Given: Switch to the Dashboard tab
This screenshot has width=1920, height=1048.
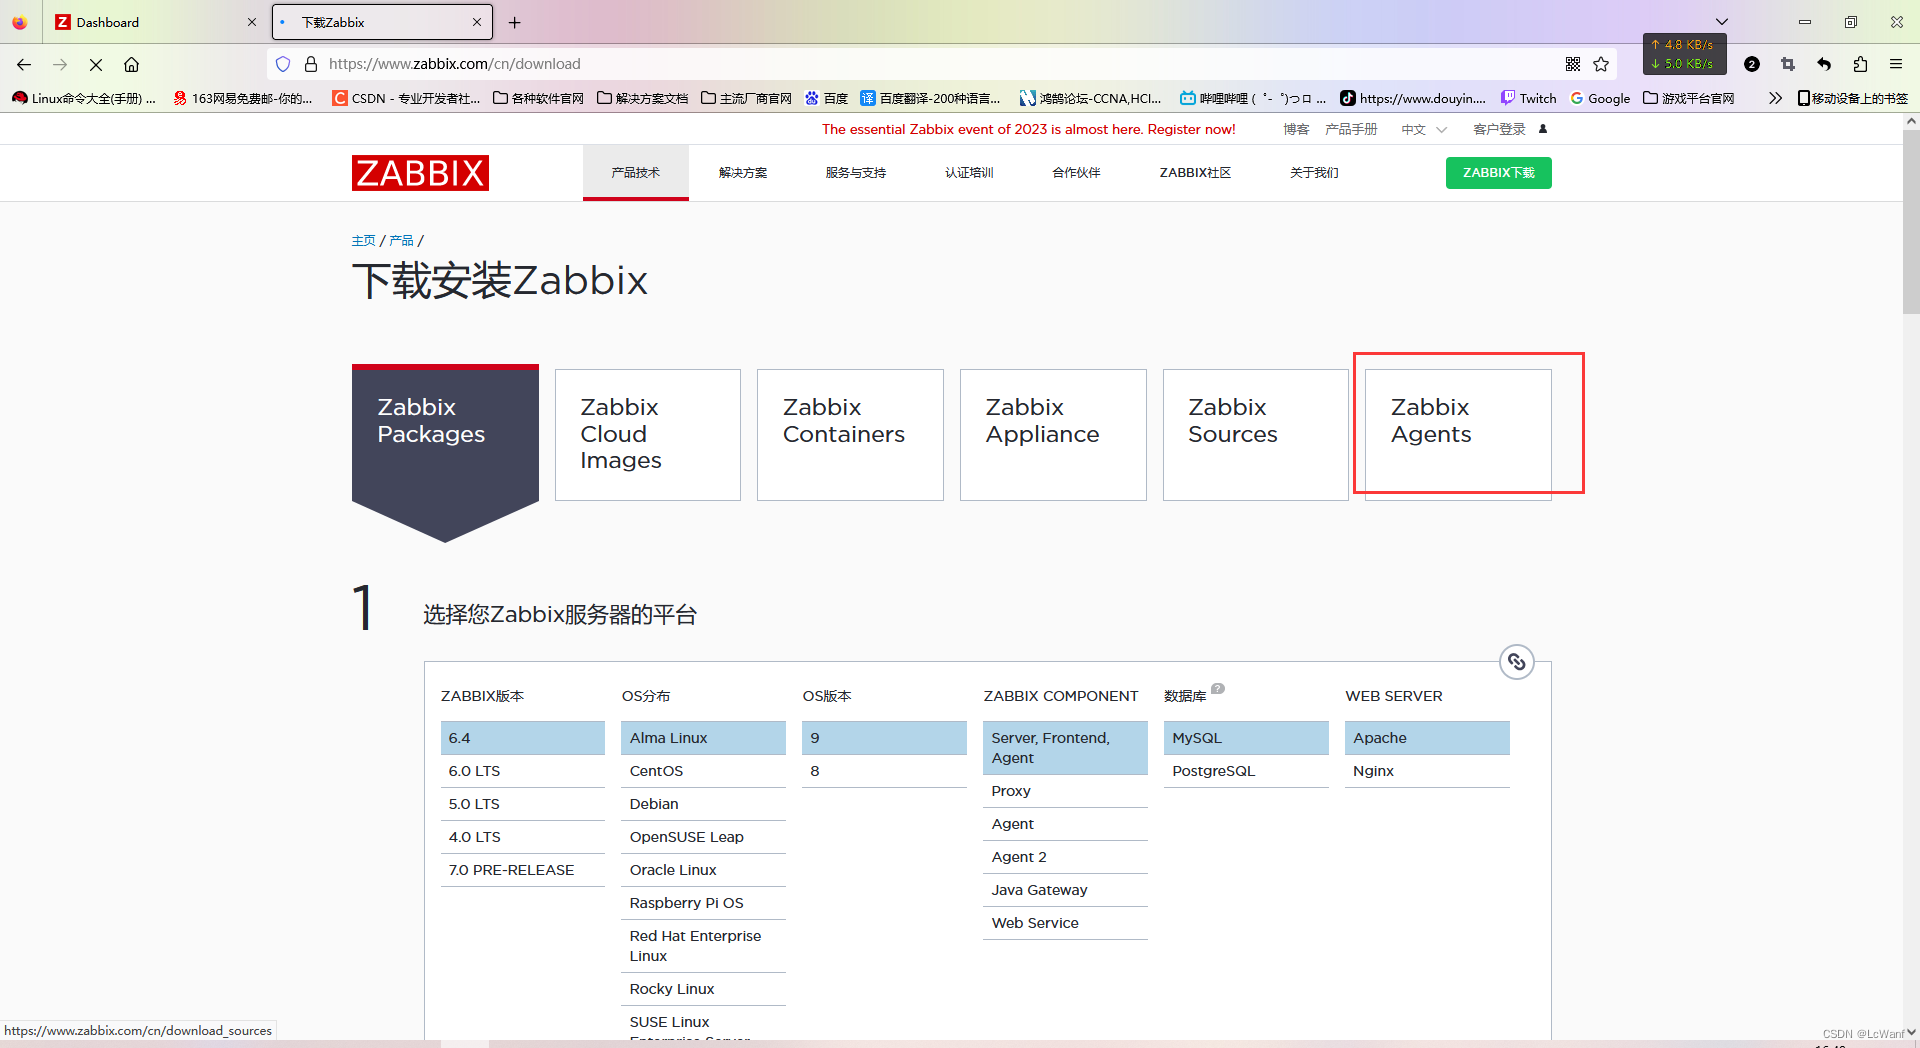Looking at the screenshot, I should pyautogui.click(x=155, y=22).
